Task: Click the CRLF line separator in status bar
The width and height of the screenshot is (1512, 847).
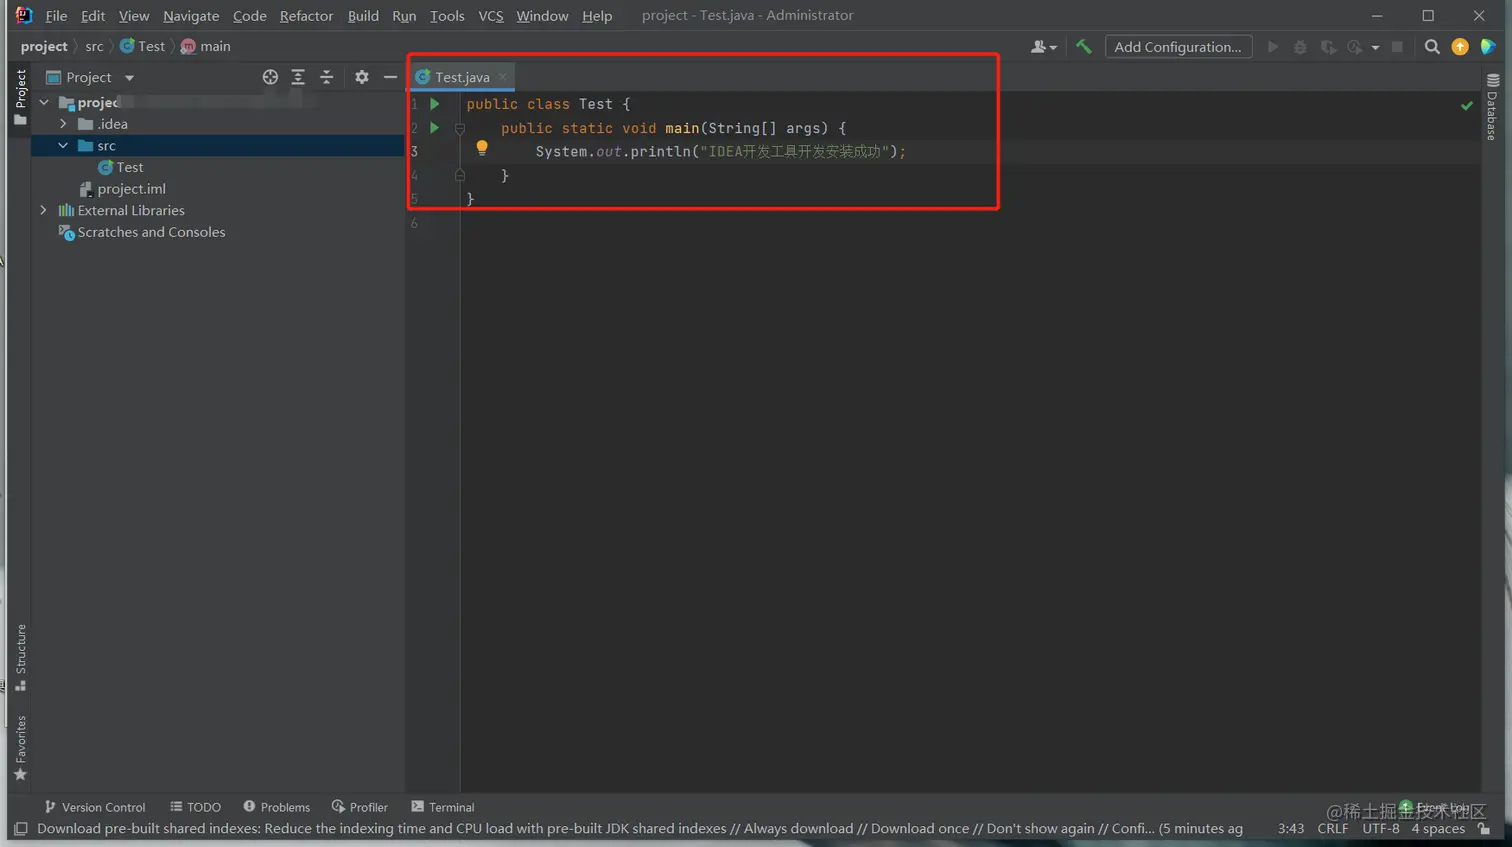Action: (1333, 829)
